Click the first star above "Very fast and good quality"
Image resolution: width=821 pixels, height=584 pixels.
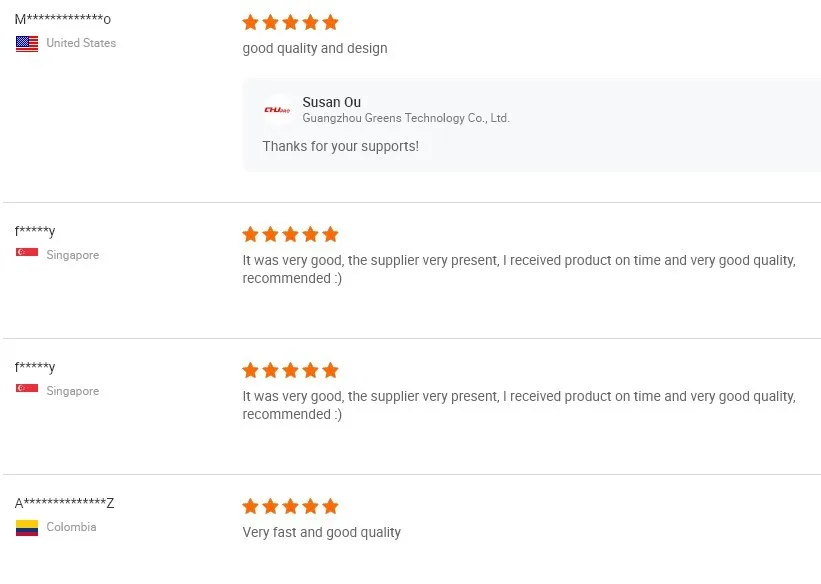tap(251, 506)
